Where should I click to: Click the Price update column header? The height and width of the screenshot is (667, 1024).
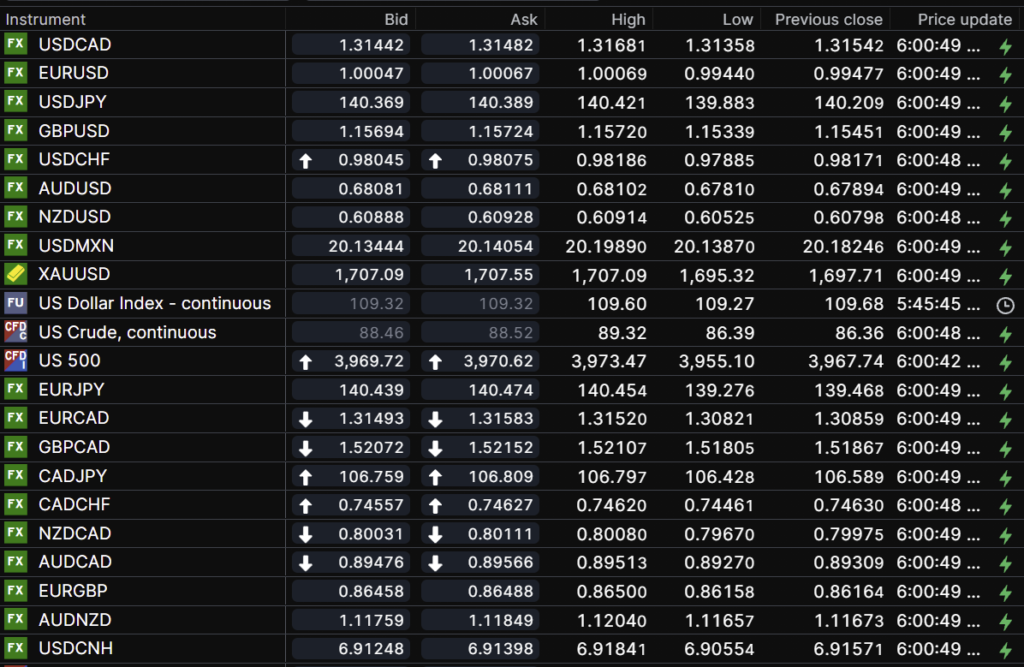(964, 19)
